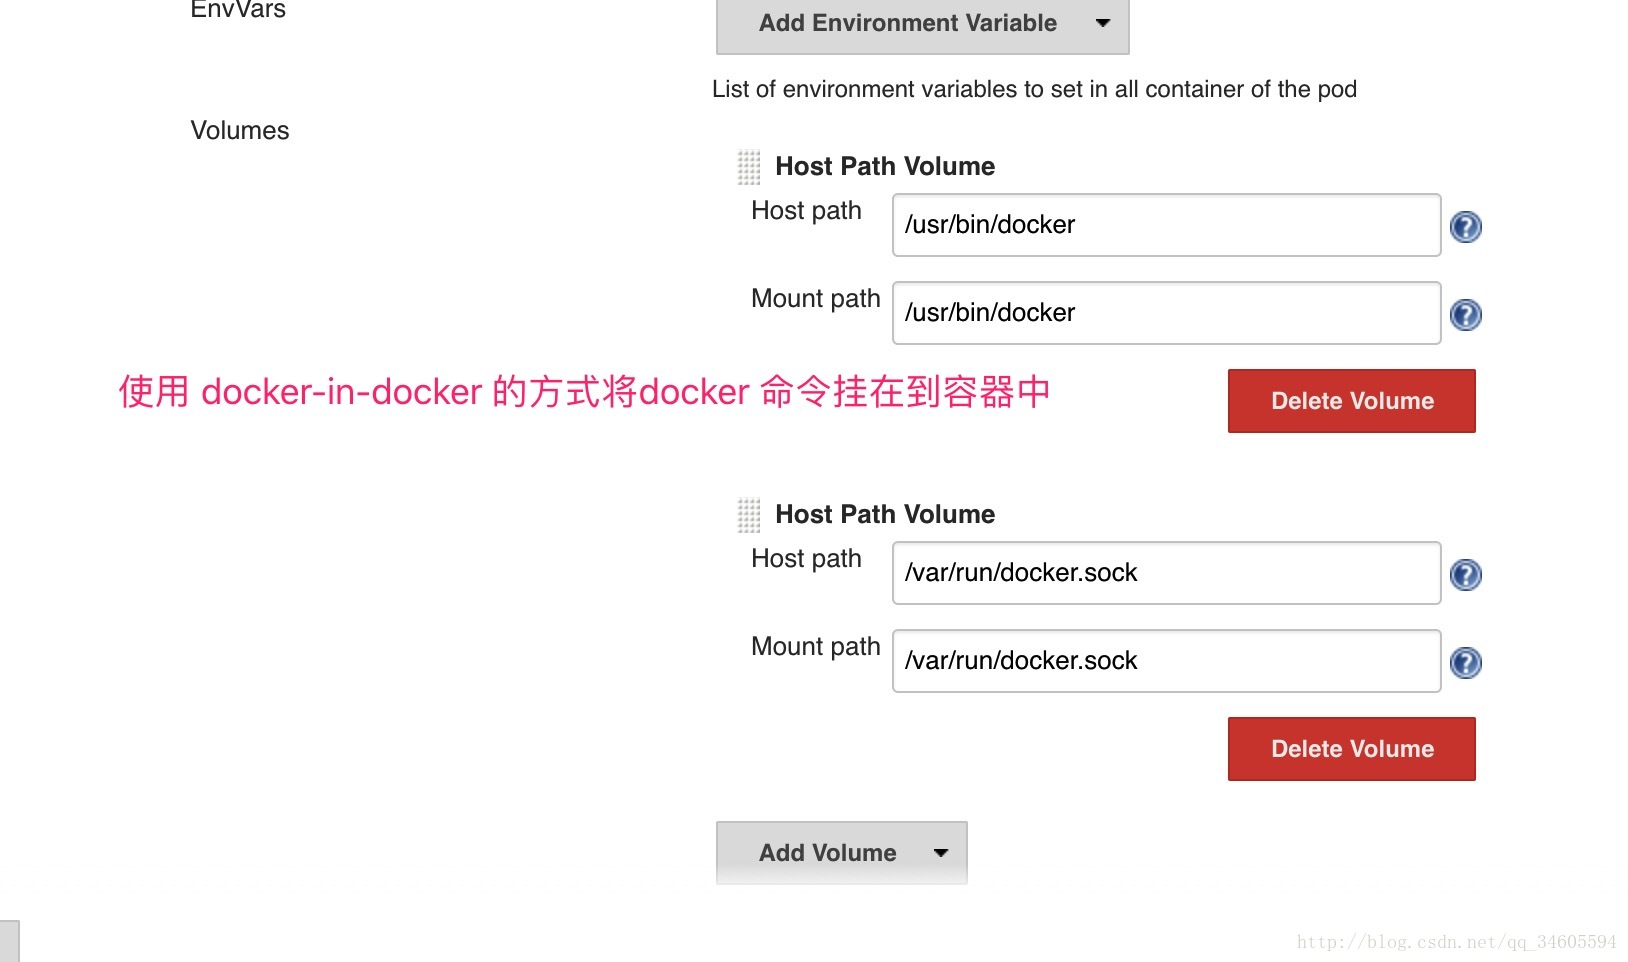Click the second Host Path Volume heading
Screen dimensions: 1628x962
point(885,514)
